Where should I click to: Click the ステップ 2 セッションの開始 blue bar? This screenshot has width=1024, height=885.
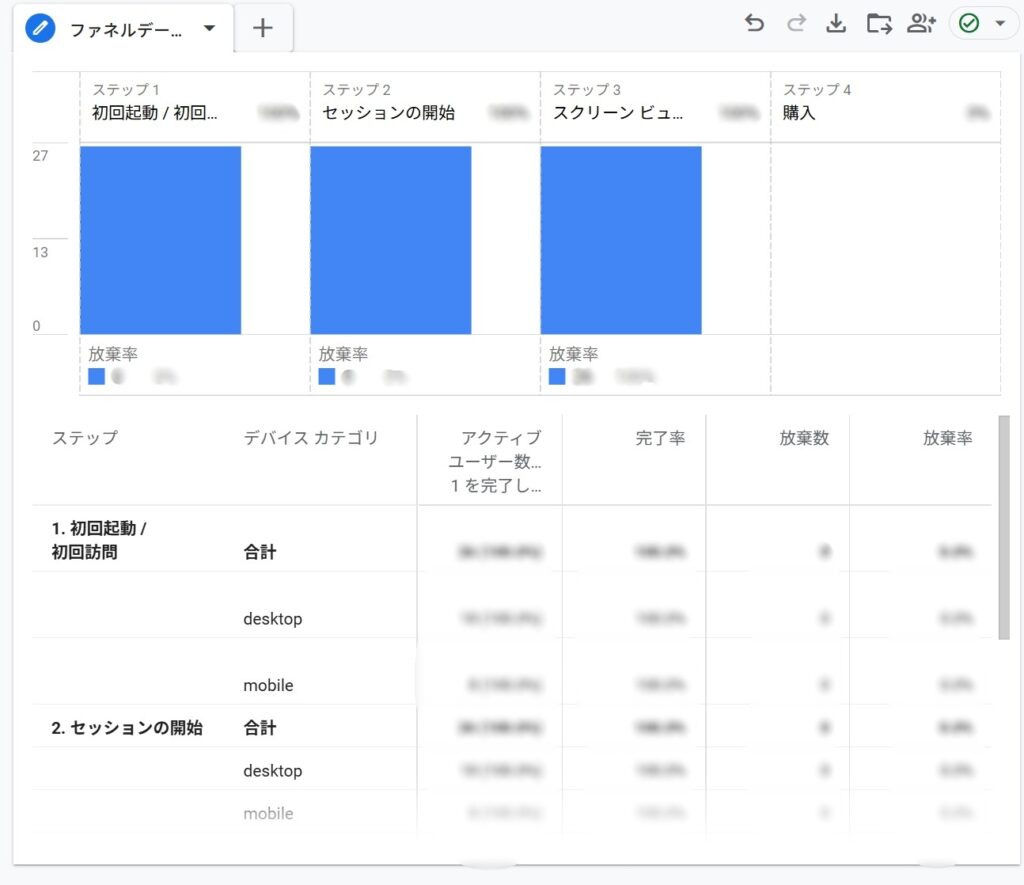(x=390, y=240)
